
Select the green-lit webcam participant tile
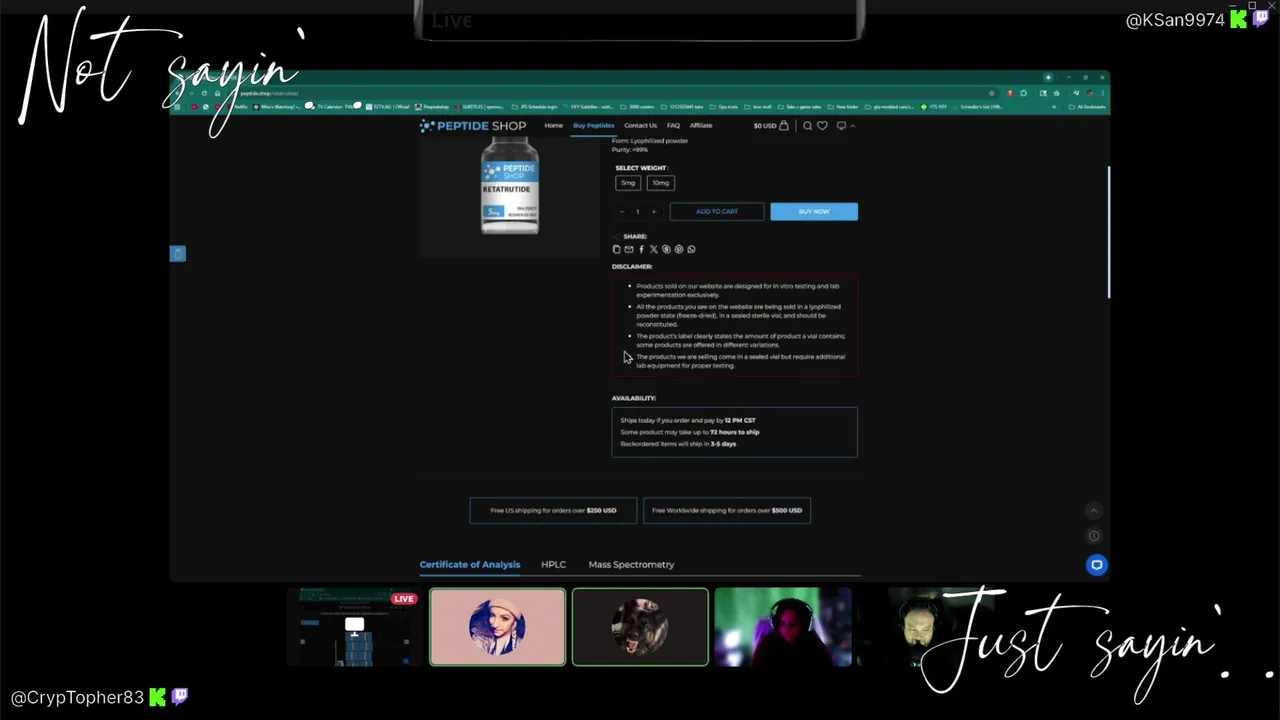783,627
